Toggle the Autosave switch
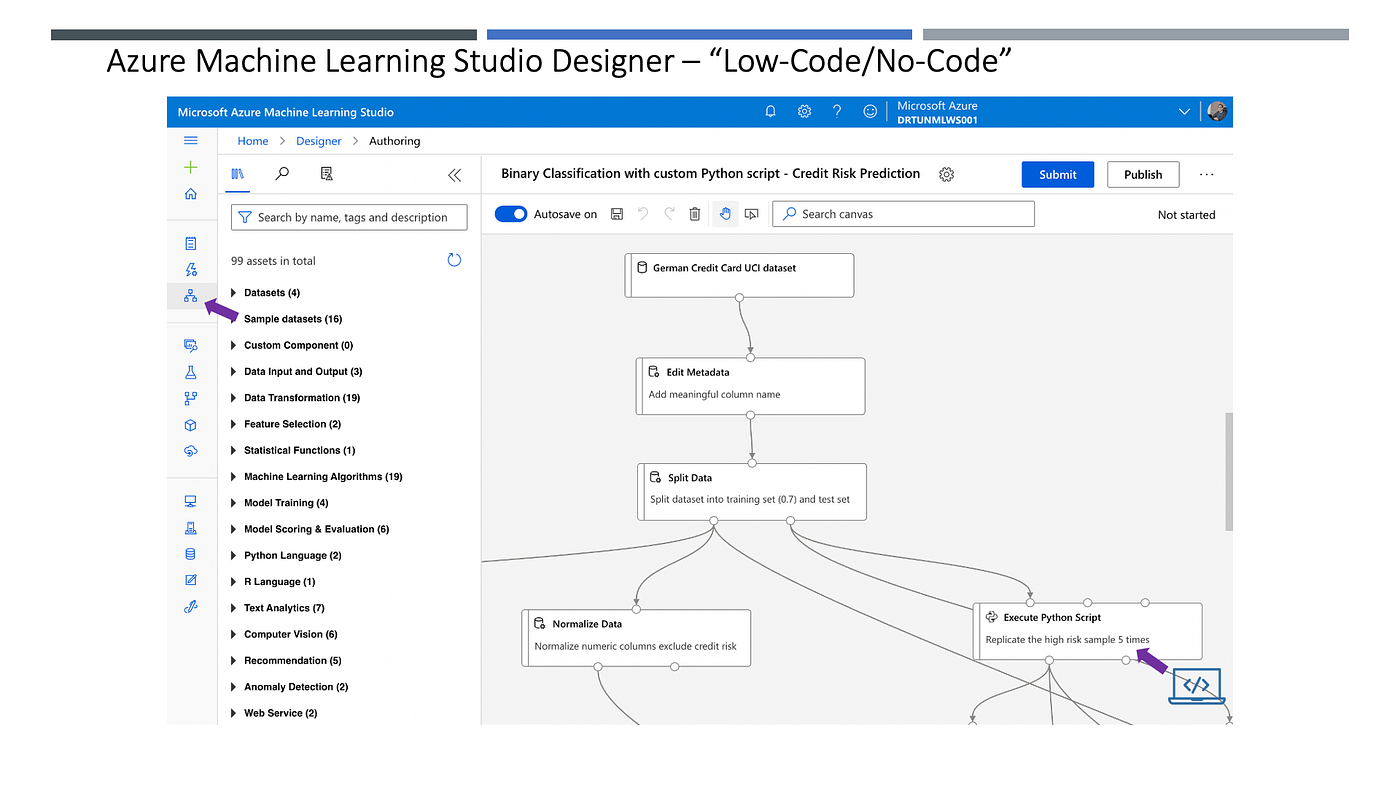The image size is (1400, 788). click(511, 214)
